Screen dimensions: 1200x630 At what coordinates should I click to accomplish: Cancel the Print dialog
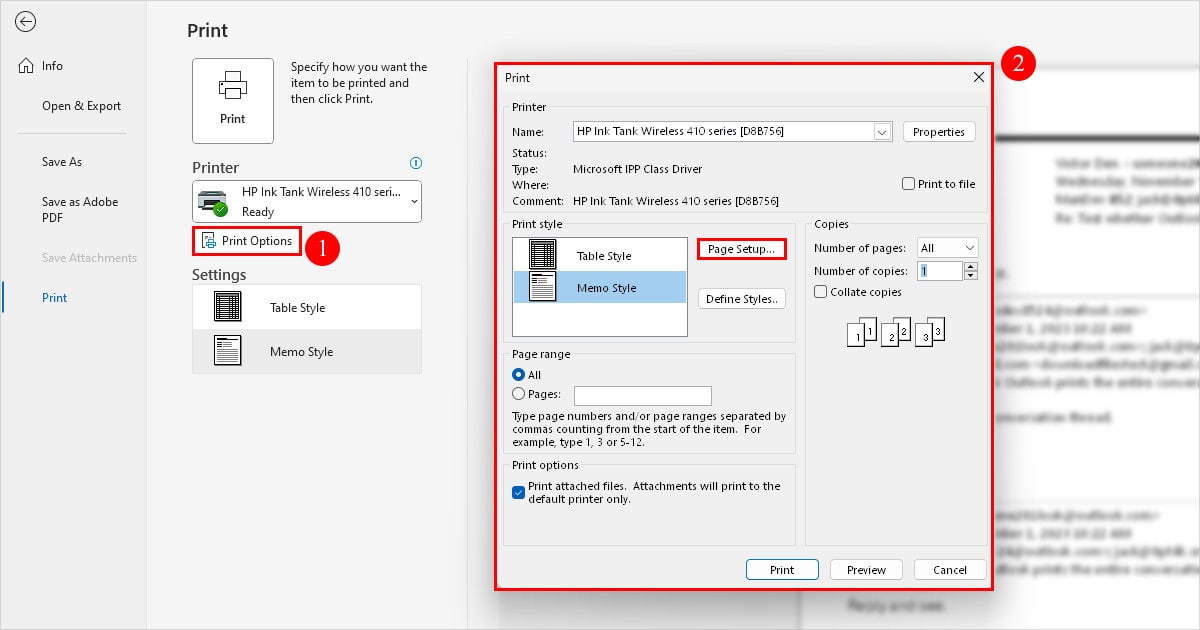pyautogui.click(x=950, y=570)
